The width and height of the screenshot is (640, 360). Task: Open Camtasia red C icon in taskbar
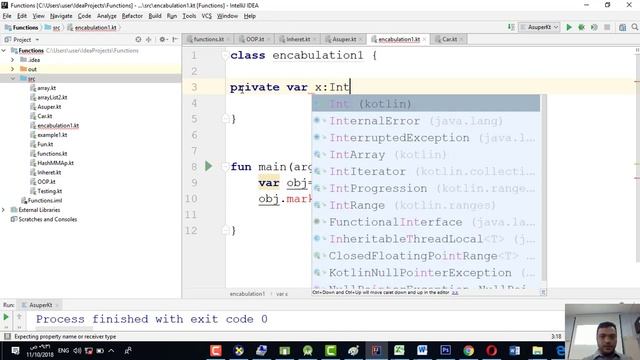click(216, 350)
